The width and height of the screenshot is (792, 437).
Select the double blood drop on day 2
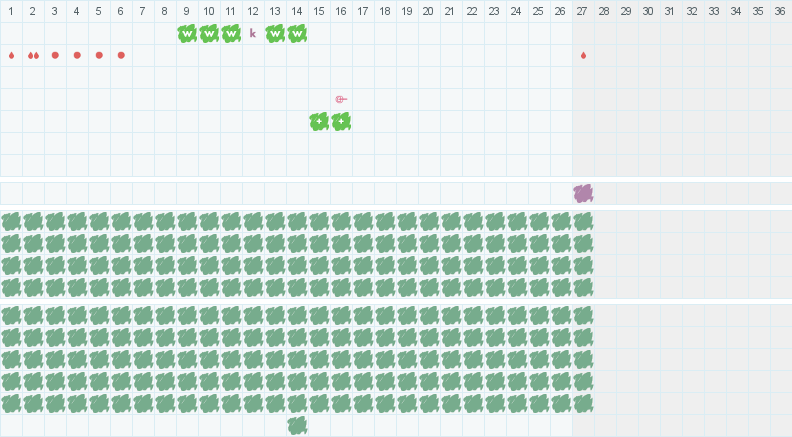(x=33, y=55)
